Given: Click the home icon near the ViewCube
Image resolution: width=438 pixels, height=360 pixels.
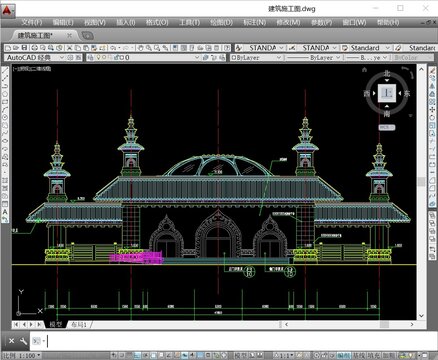Looking at the screenshot, I should pyautogui.click(x=364, y=69).
